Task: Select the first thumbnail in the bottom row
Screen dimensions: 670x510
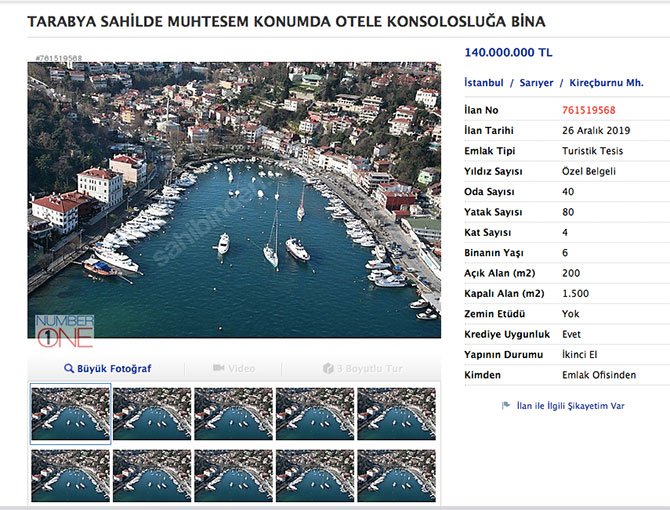Action: point(71,476)
